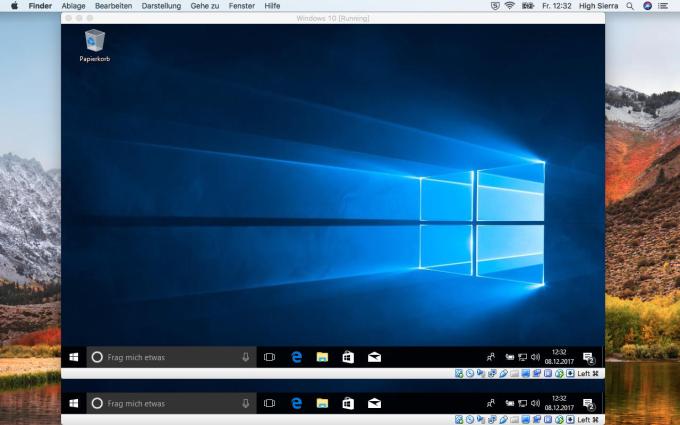Open File Explorer from the upper taskbar

click(x=322, y=357)
